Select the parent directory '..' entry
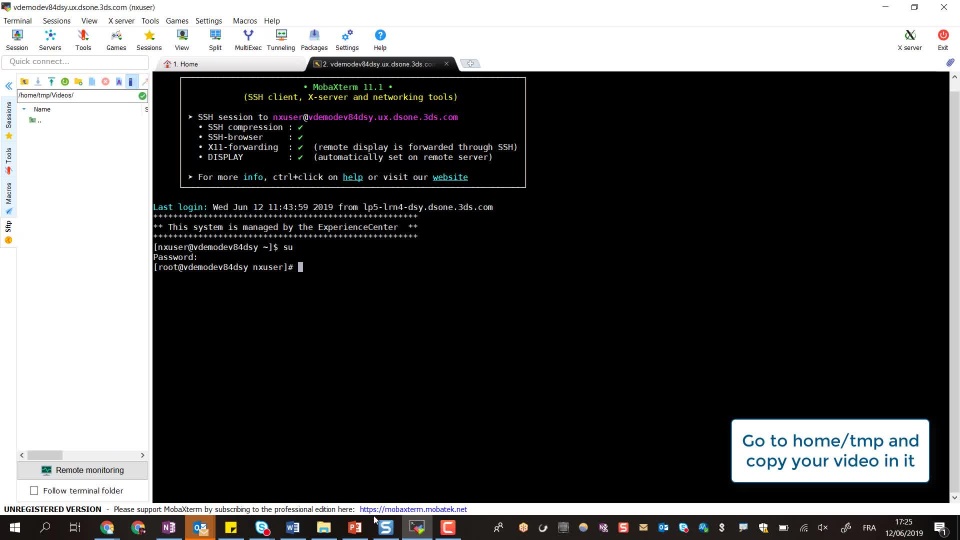960x540 pixels. pos(36,121)
